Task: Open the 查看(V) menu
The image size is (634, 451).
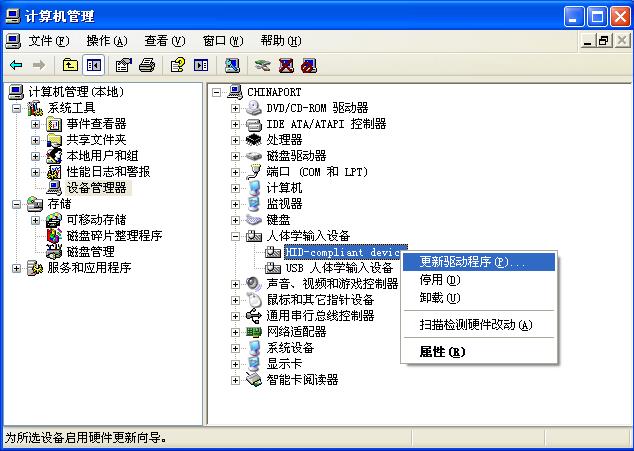Action: pos(165,41)
